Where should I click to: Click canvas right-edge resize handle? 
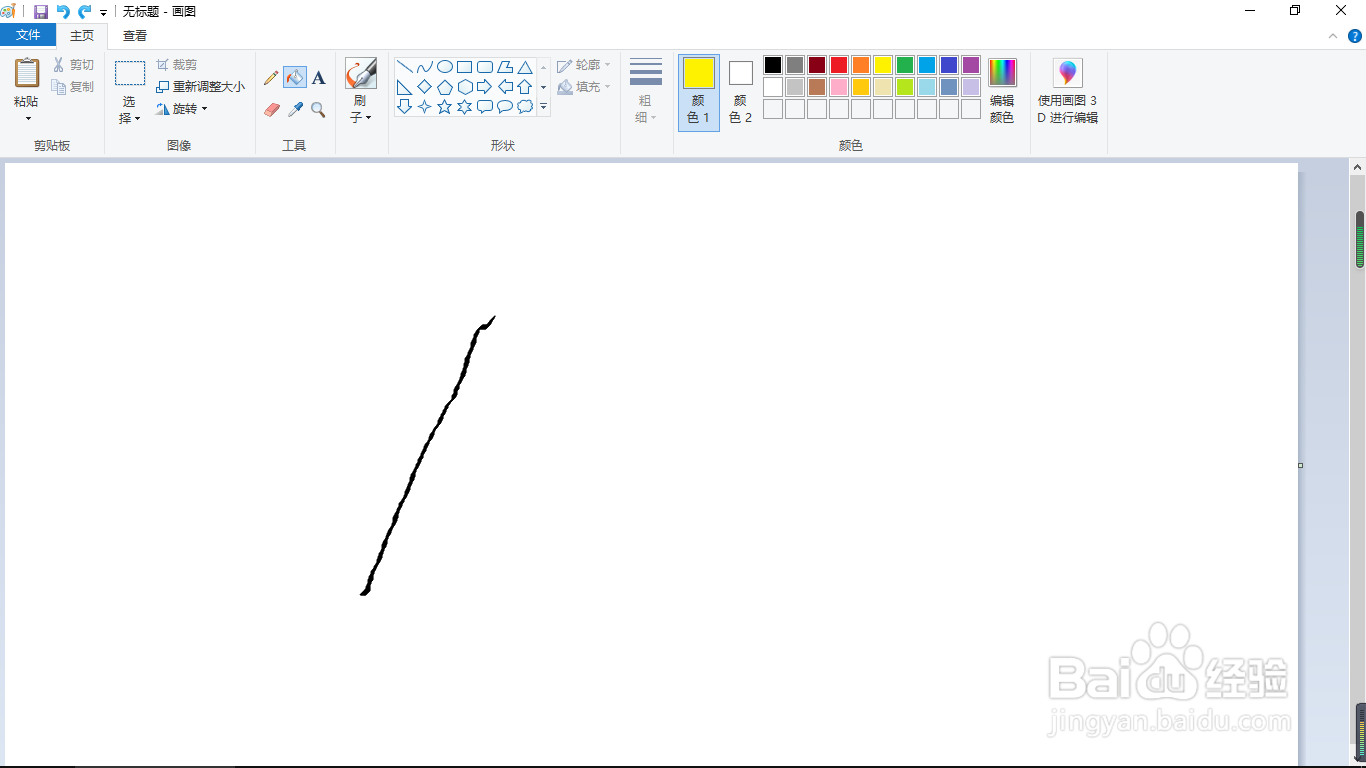click(x=1300, y=465)
